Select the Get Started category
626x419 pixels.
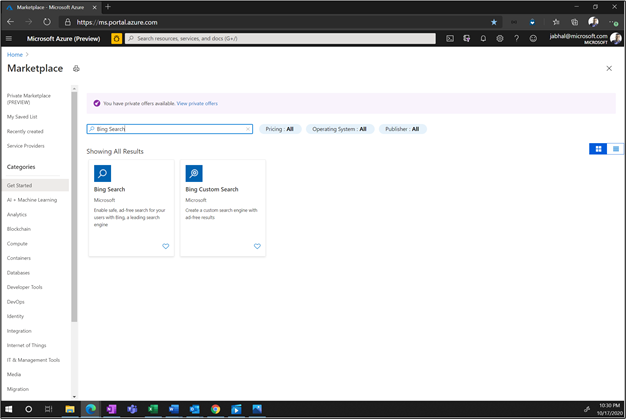[x=35, y=185]
